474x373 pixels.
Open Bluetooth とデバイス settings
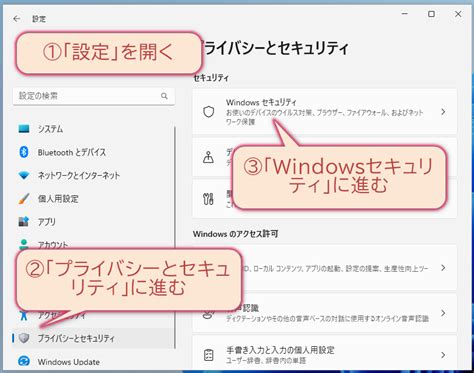coord(93,152)
